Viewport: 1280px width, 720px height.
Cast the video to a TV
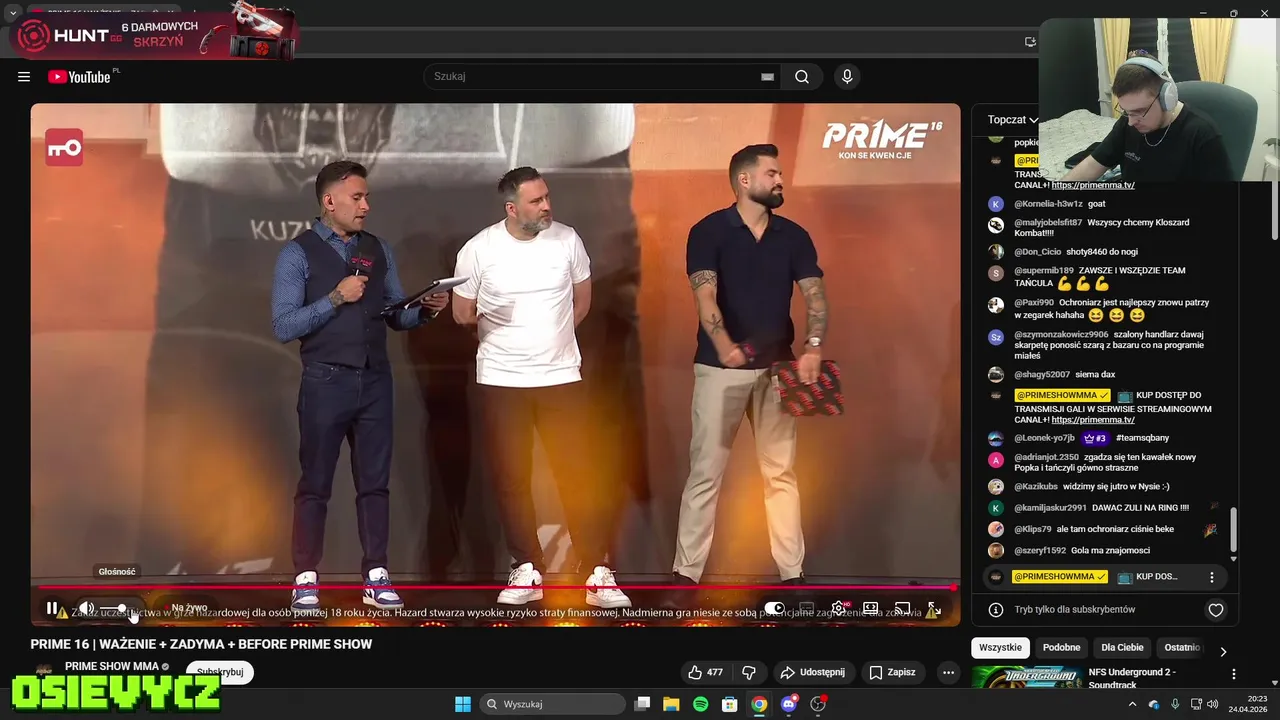pos(903,608)
